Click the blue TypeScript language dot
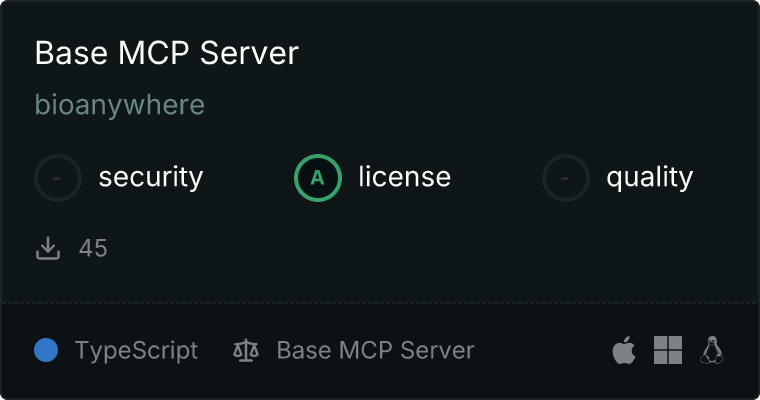The height and width of the screenshot is (400, 760). pyautogui.click(x=46, y=350)
